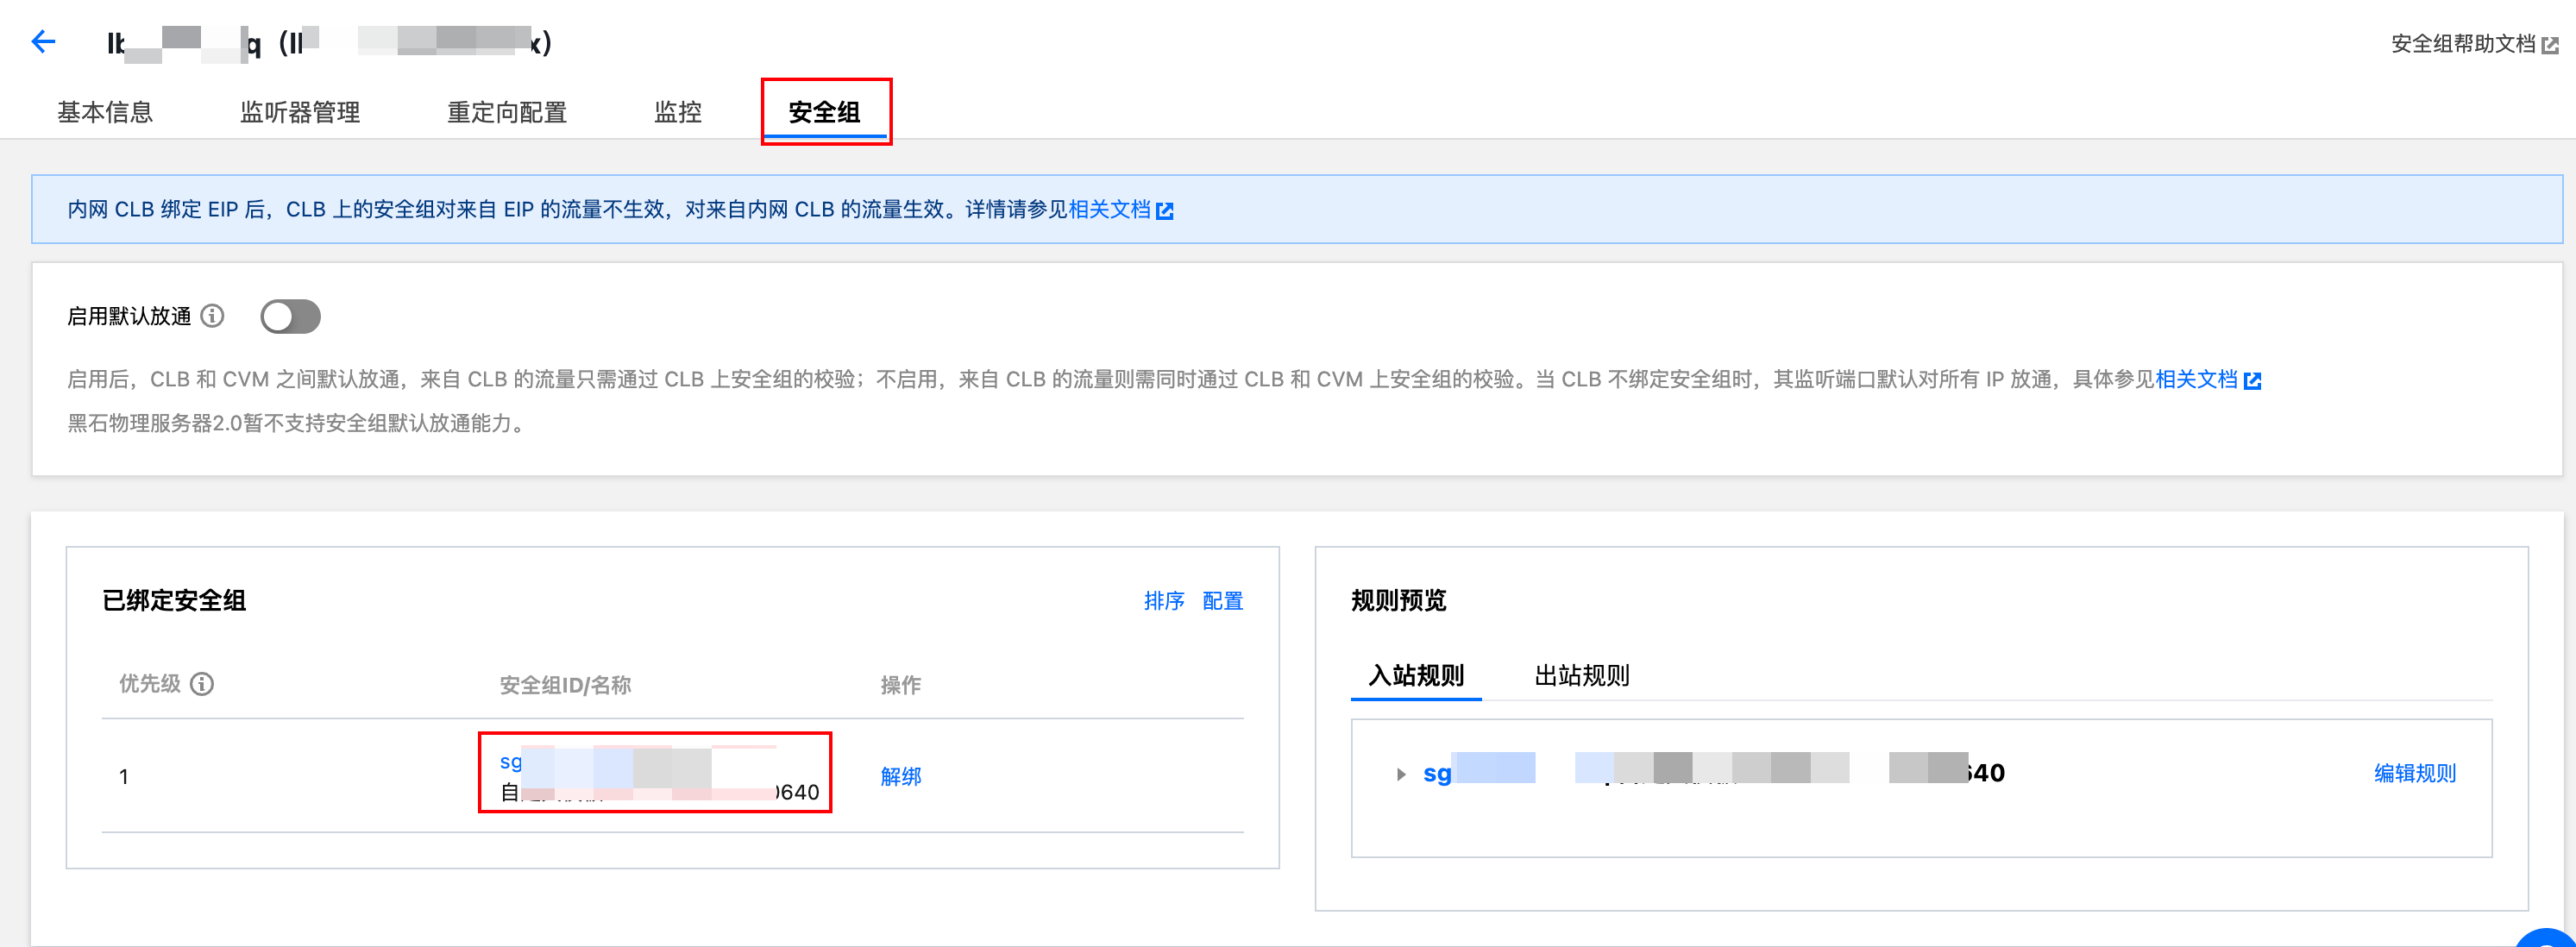Expand the security group rule row triangle
This screenshot has height=947, width=2576.
pyautogui.click(x=1401, y=774)
